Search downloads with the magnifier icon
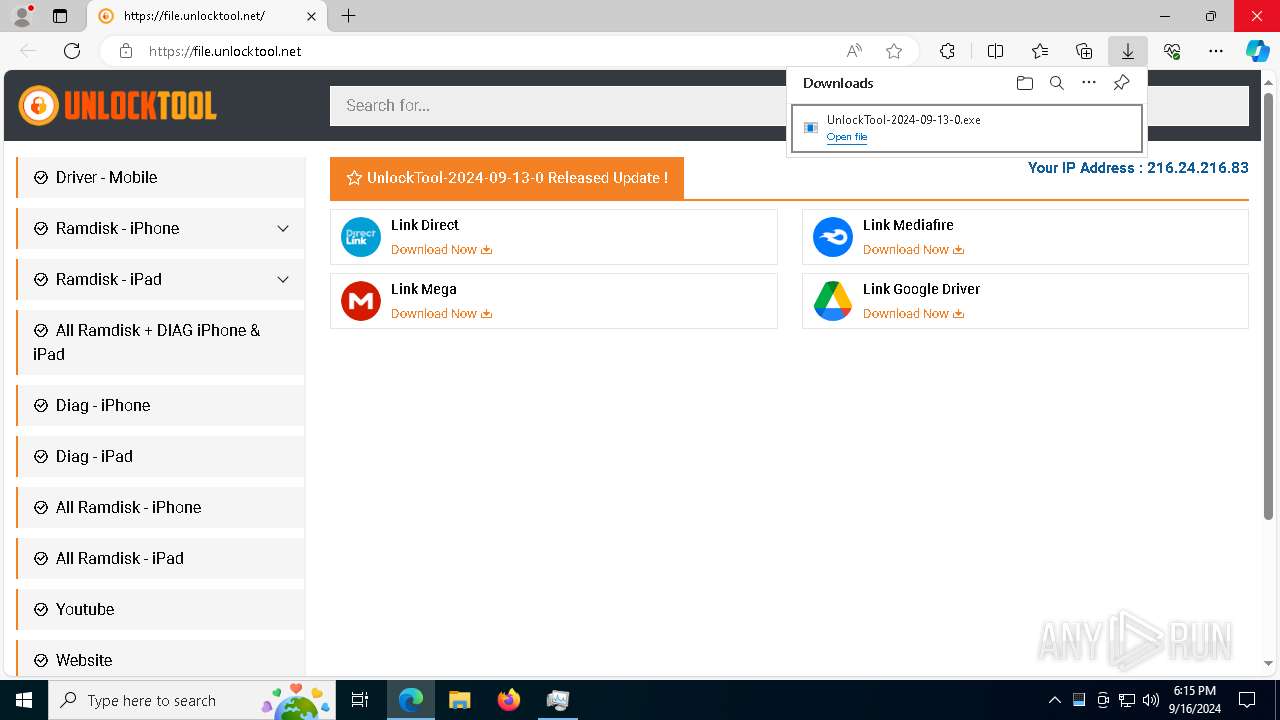This screenshot has height=720, width=1280. (1056, 83)
